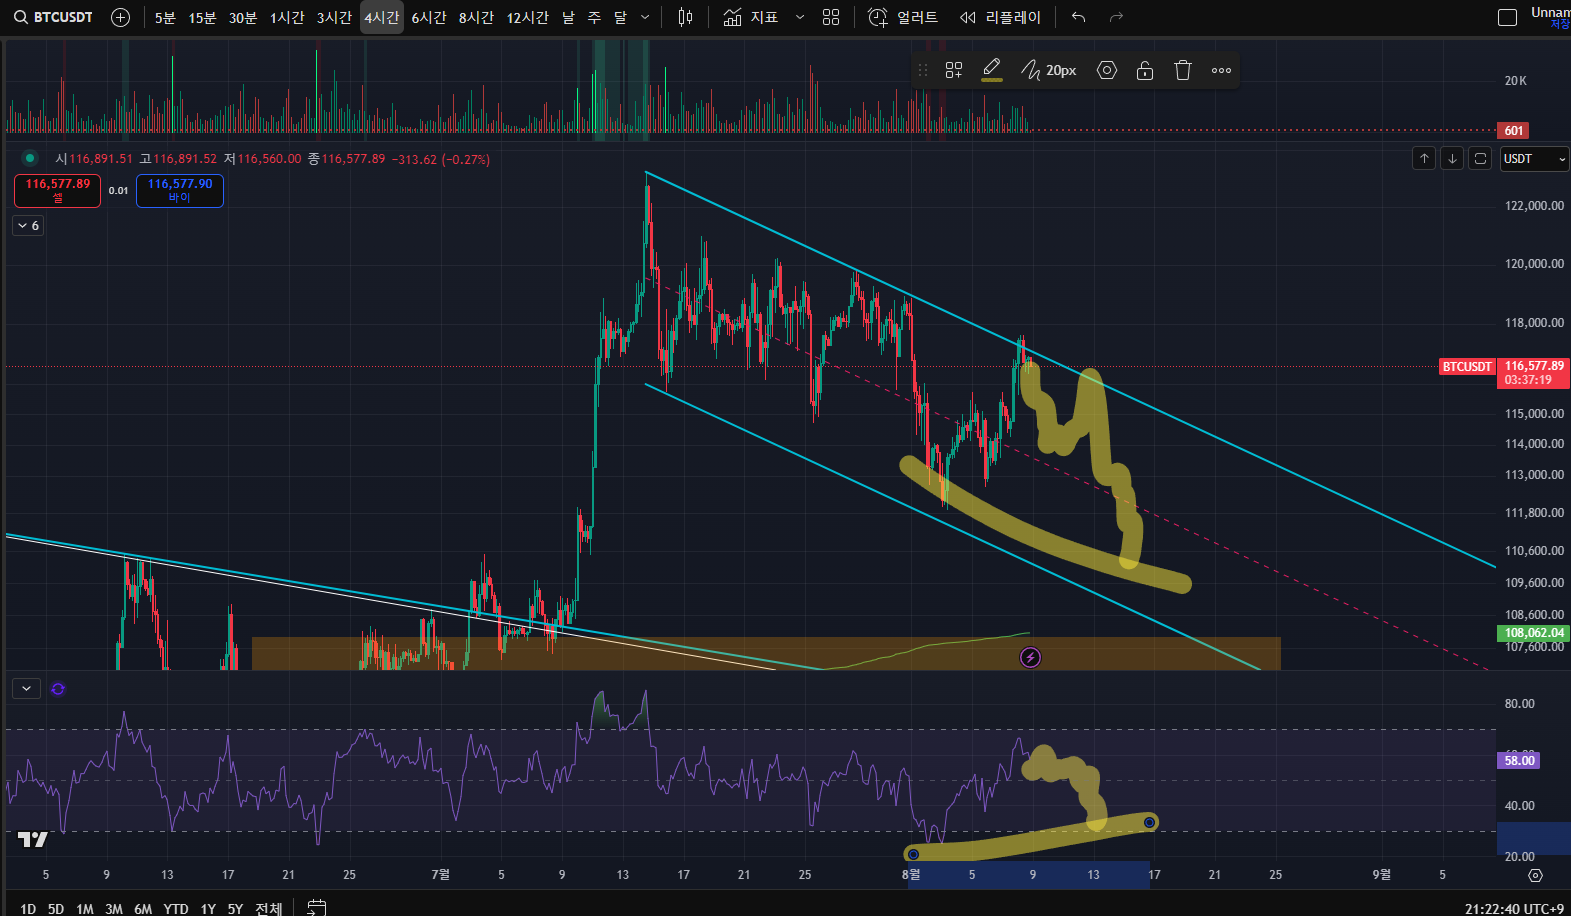Set date range to 3M
The image size is (1571, 916).
point(114,908)
